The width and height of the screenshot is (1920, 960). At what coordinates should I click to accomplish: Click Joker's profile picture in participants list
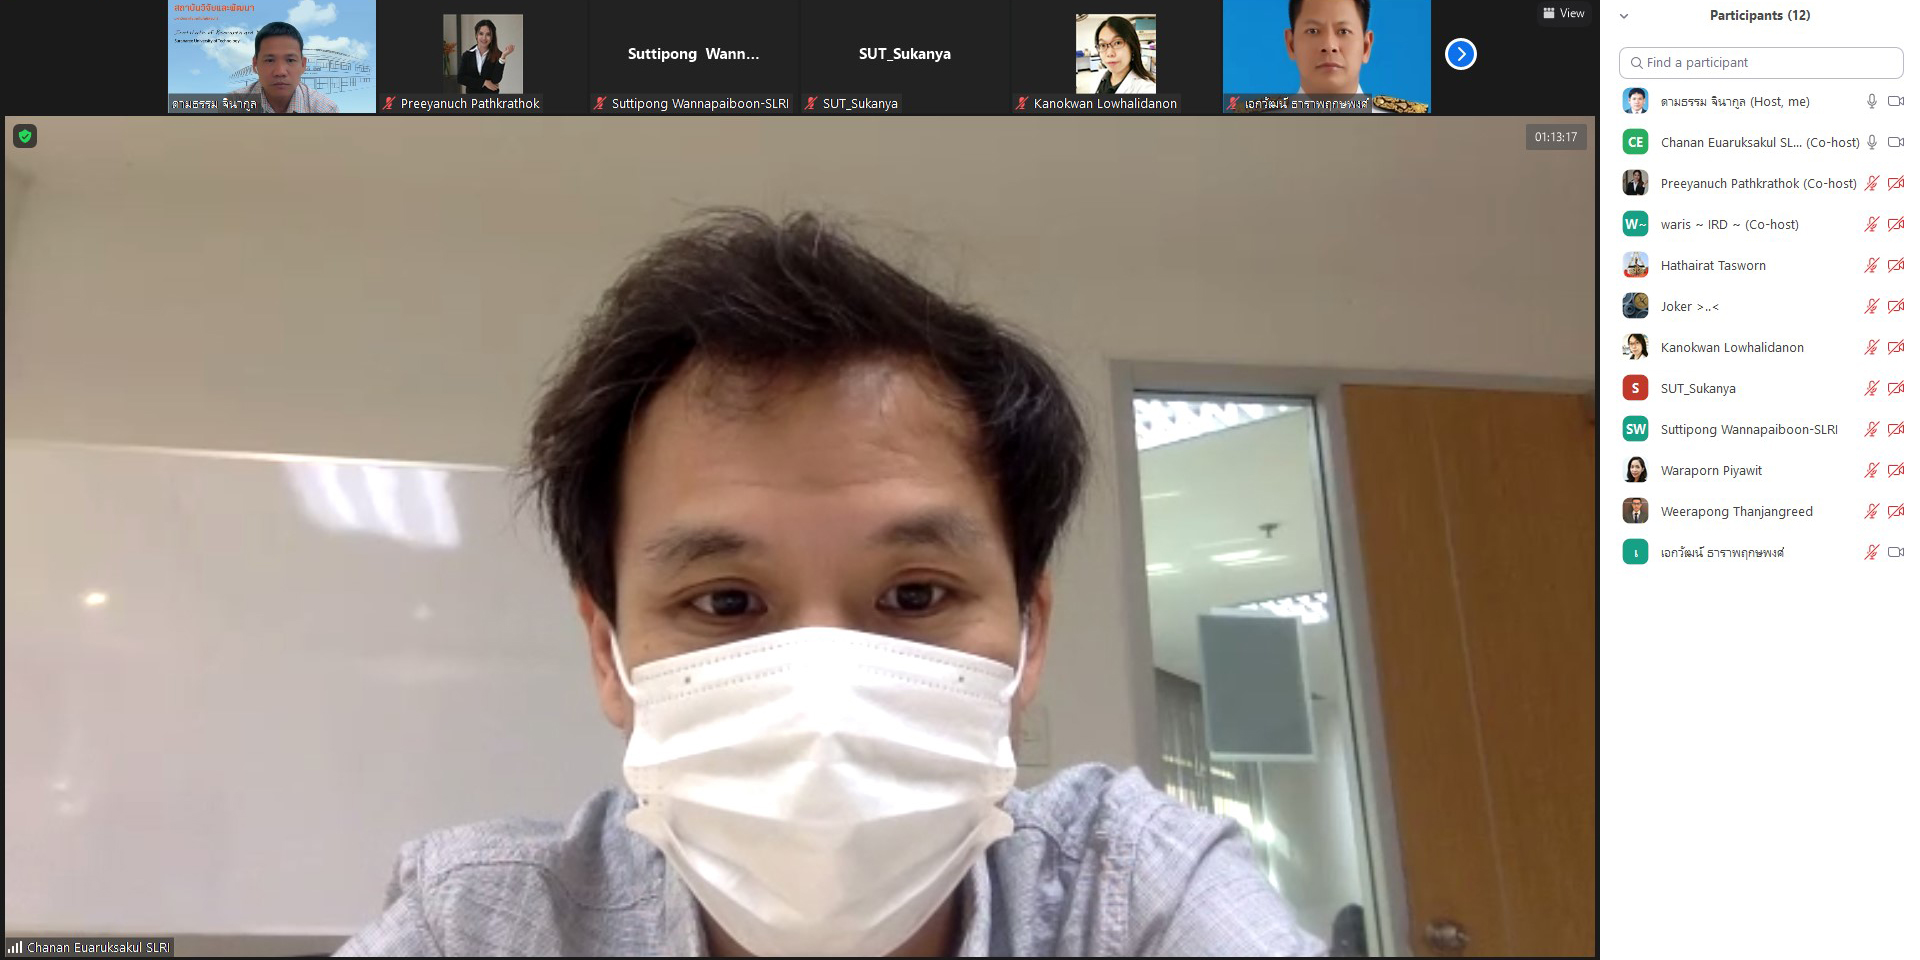[x=1635, y=306]
